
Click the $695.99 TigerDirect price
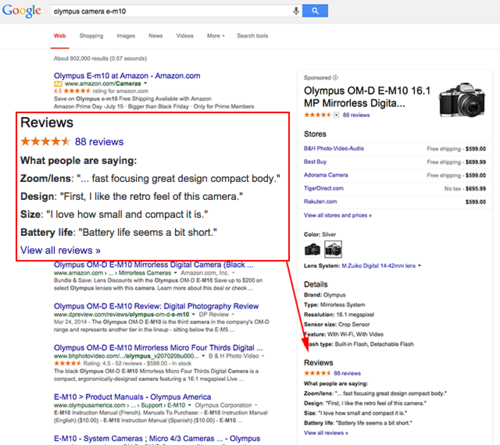pyautogui.click(x=476, y=189)
